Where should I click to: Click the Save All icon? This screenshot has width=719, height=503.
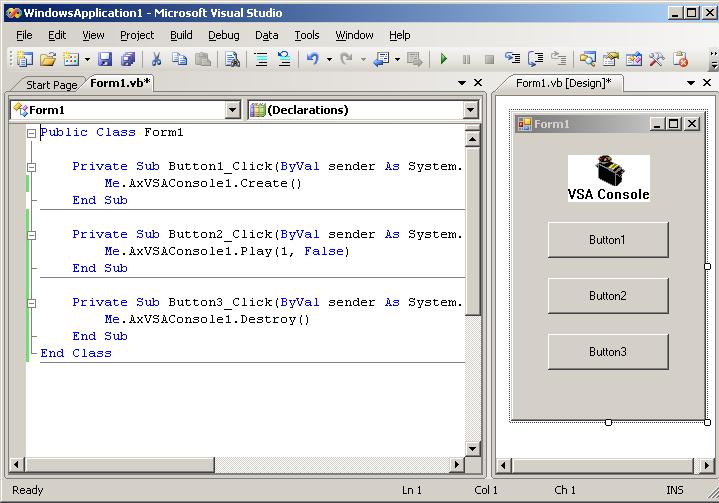pyautogui.click(x=128, y=59)
